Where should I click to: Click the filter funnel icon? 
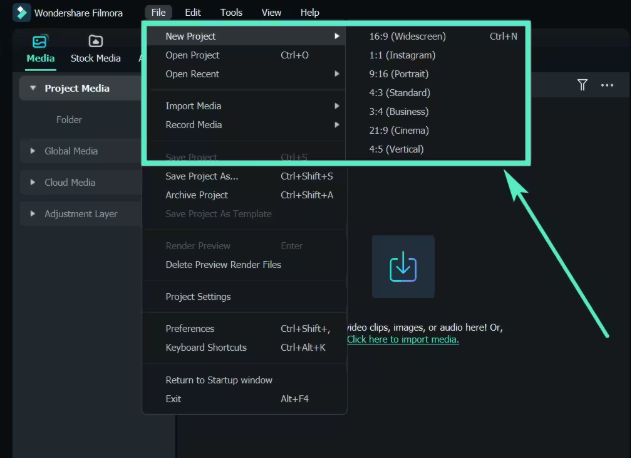[582, 85]
